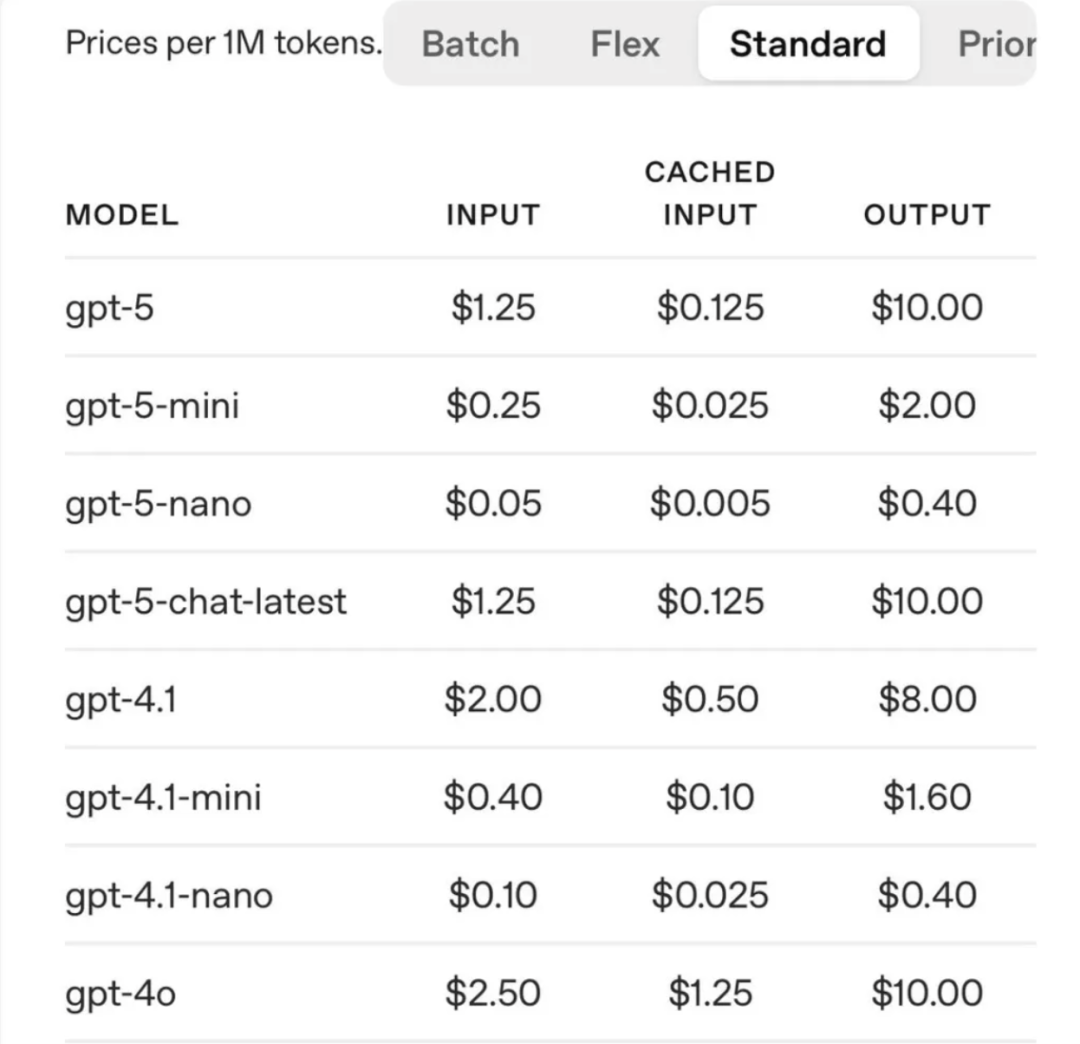
Task: Click the OUTPUT column header
Action: coord(927,215)
